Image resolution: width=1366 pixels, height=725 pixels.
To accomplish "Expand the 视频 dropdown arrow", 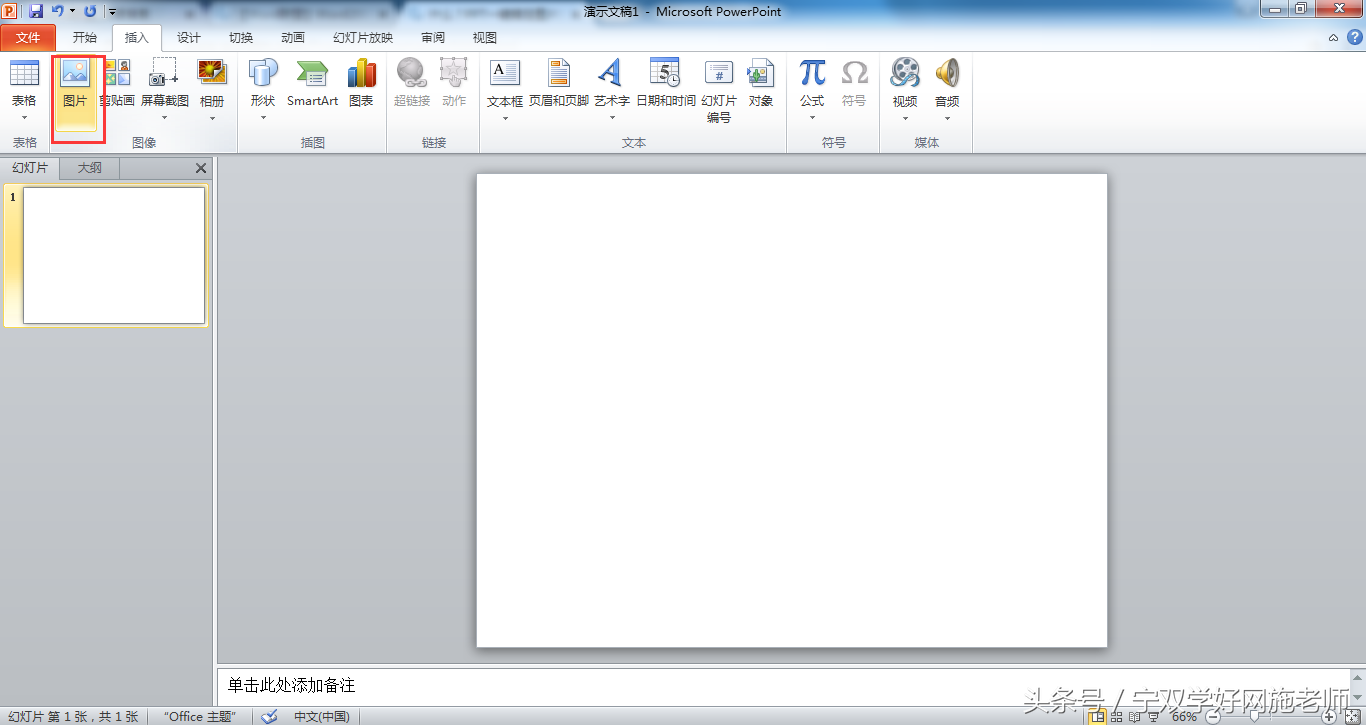I will click(x=905, y=118).
